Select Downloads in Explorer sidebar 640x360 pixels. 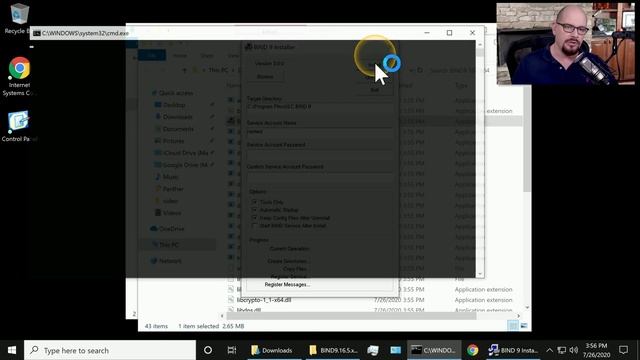tap(178, 117)
